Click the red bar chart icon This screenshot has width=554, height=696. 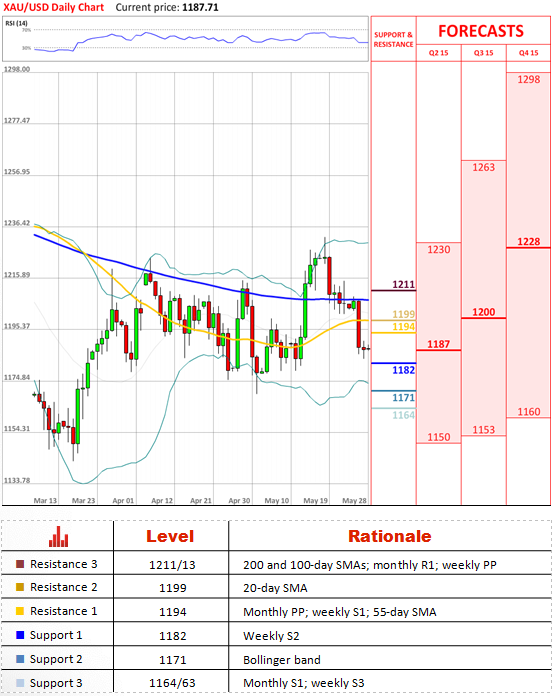click(59, 536)
